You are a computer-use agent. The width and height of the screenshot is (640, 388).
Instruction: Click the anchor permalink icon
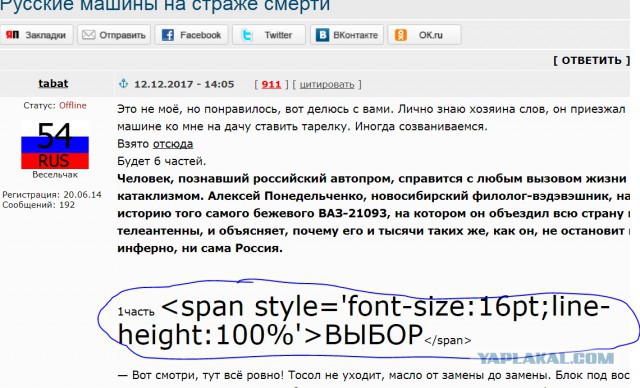click(123, 84)
